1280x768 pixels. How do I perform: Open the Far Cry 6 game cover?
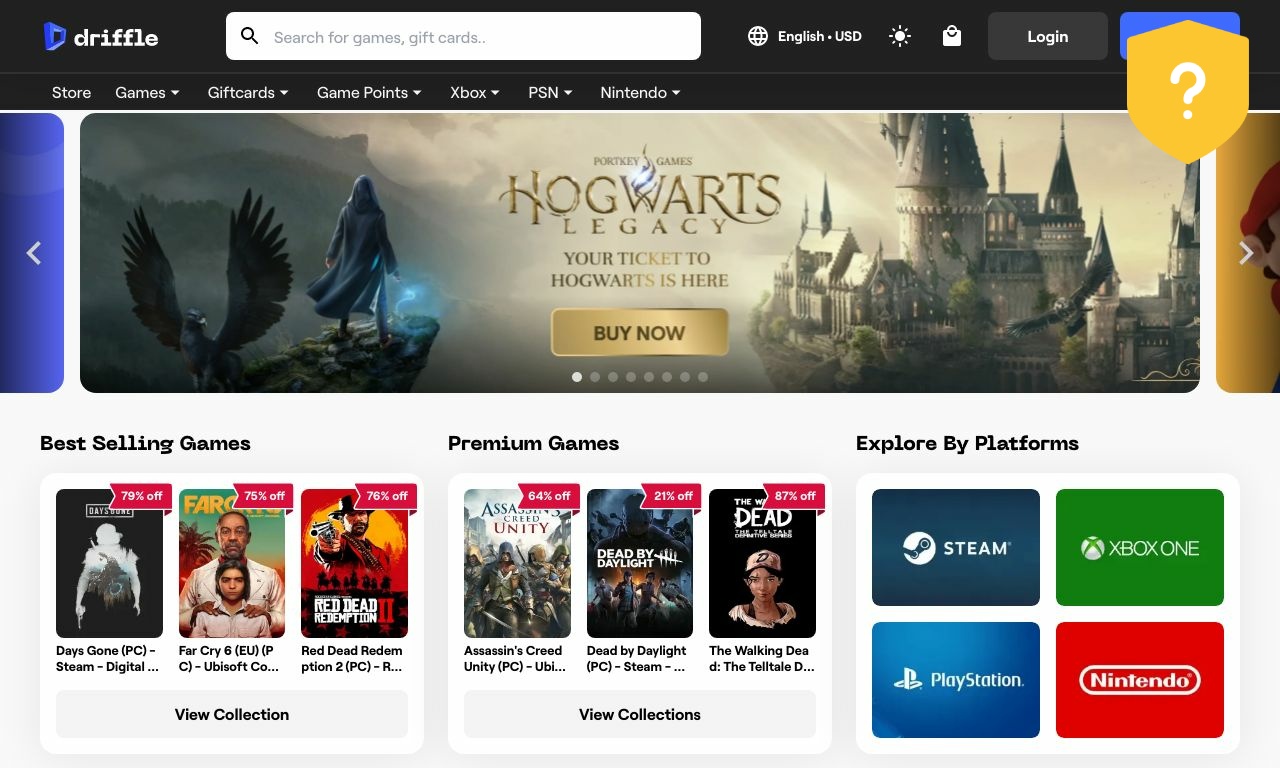[x=232, y=563]
